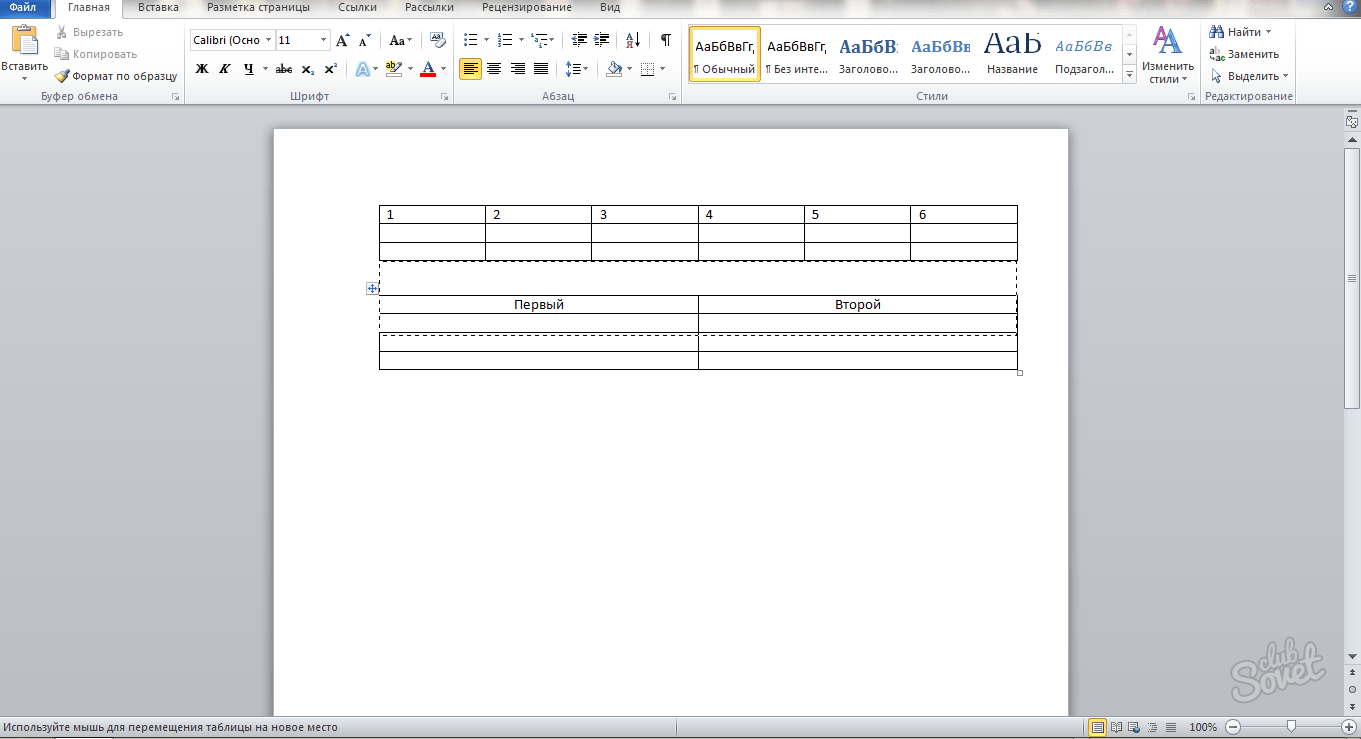Expand the Найти (Find) dropdown arrow
Screen dimensions: 1361x739
(1269, 32)
